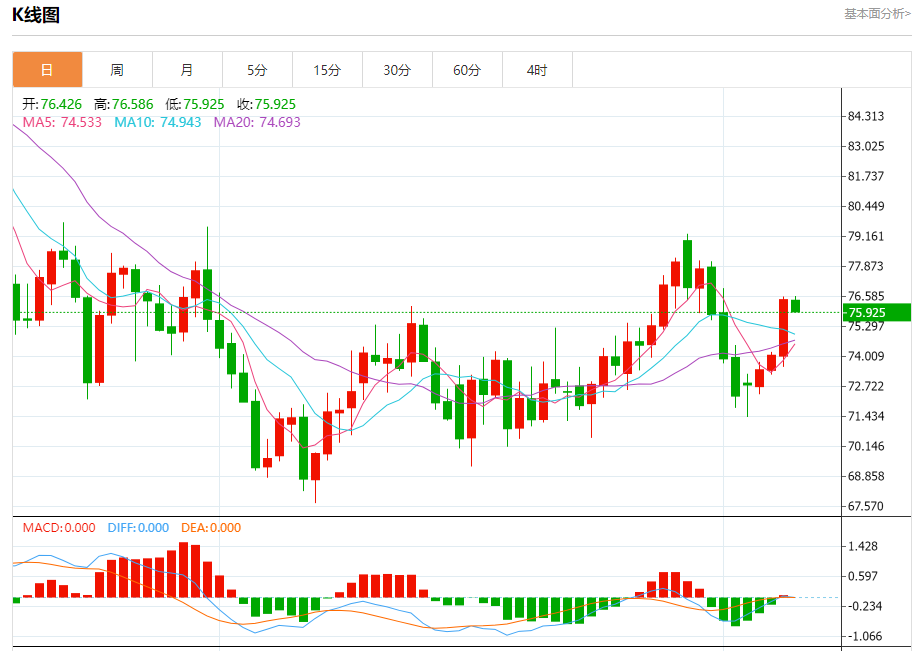This screenshot has height=651, width=922.
Task: Open the 4时 interval tab
Action: (x=537, y=70)
